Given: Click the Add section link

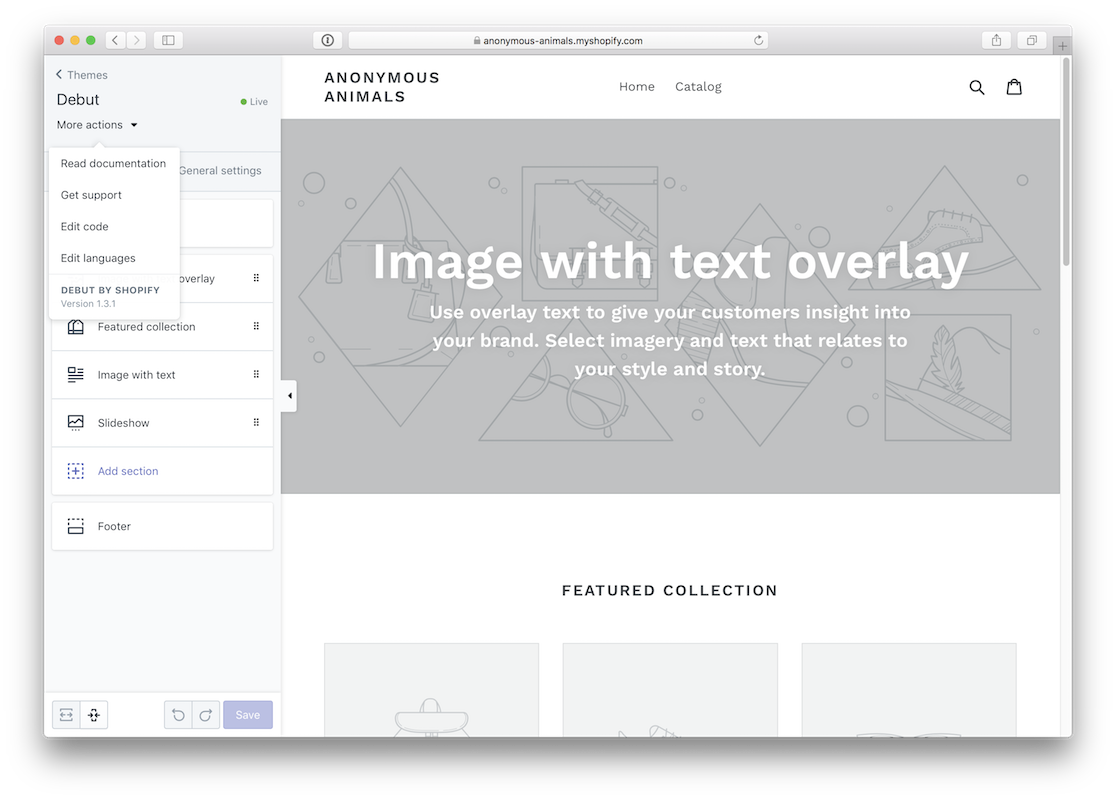Looking at the screenshot, I should (x=128, y=470).
